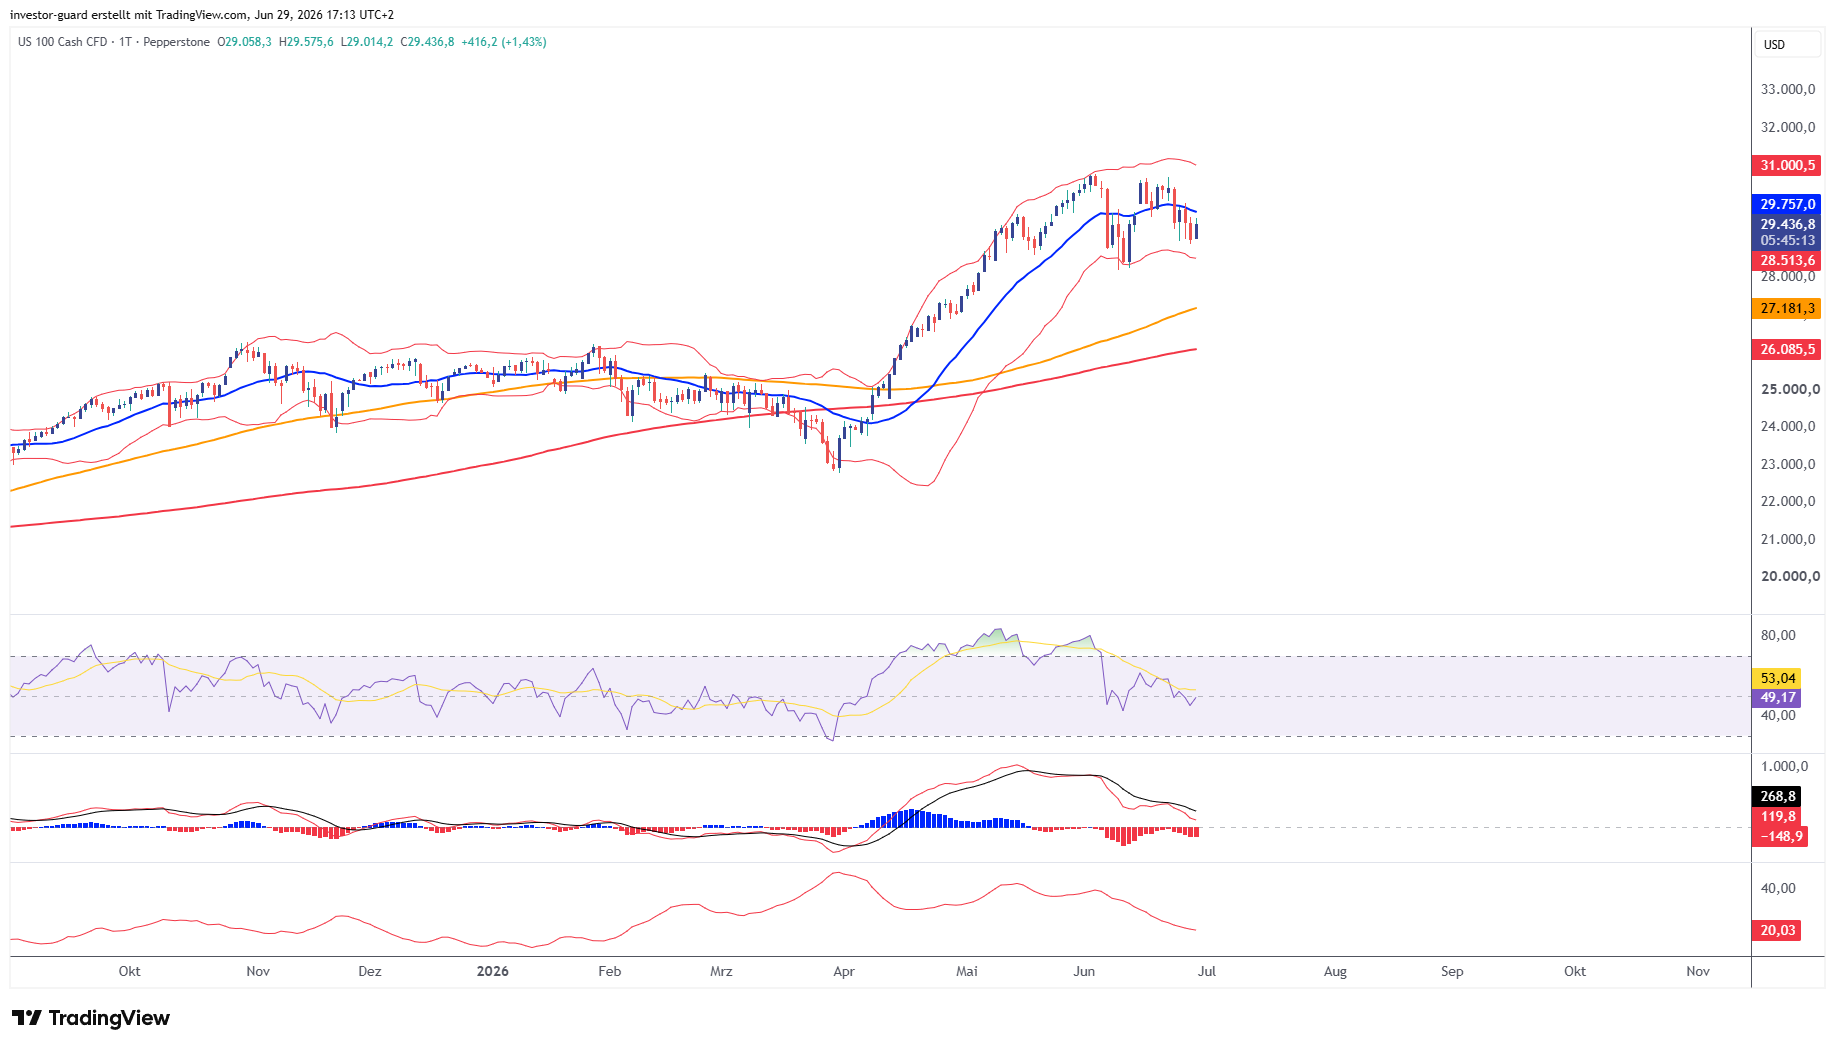Click the low value L29.014,2
This screenshot has width=1835, height=1048.
point(367,42)
